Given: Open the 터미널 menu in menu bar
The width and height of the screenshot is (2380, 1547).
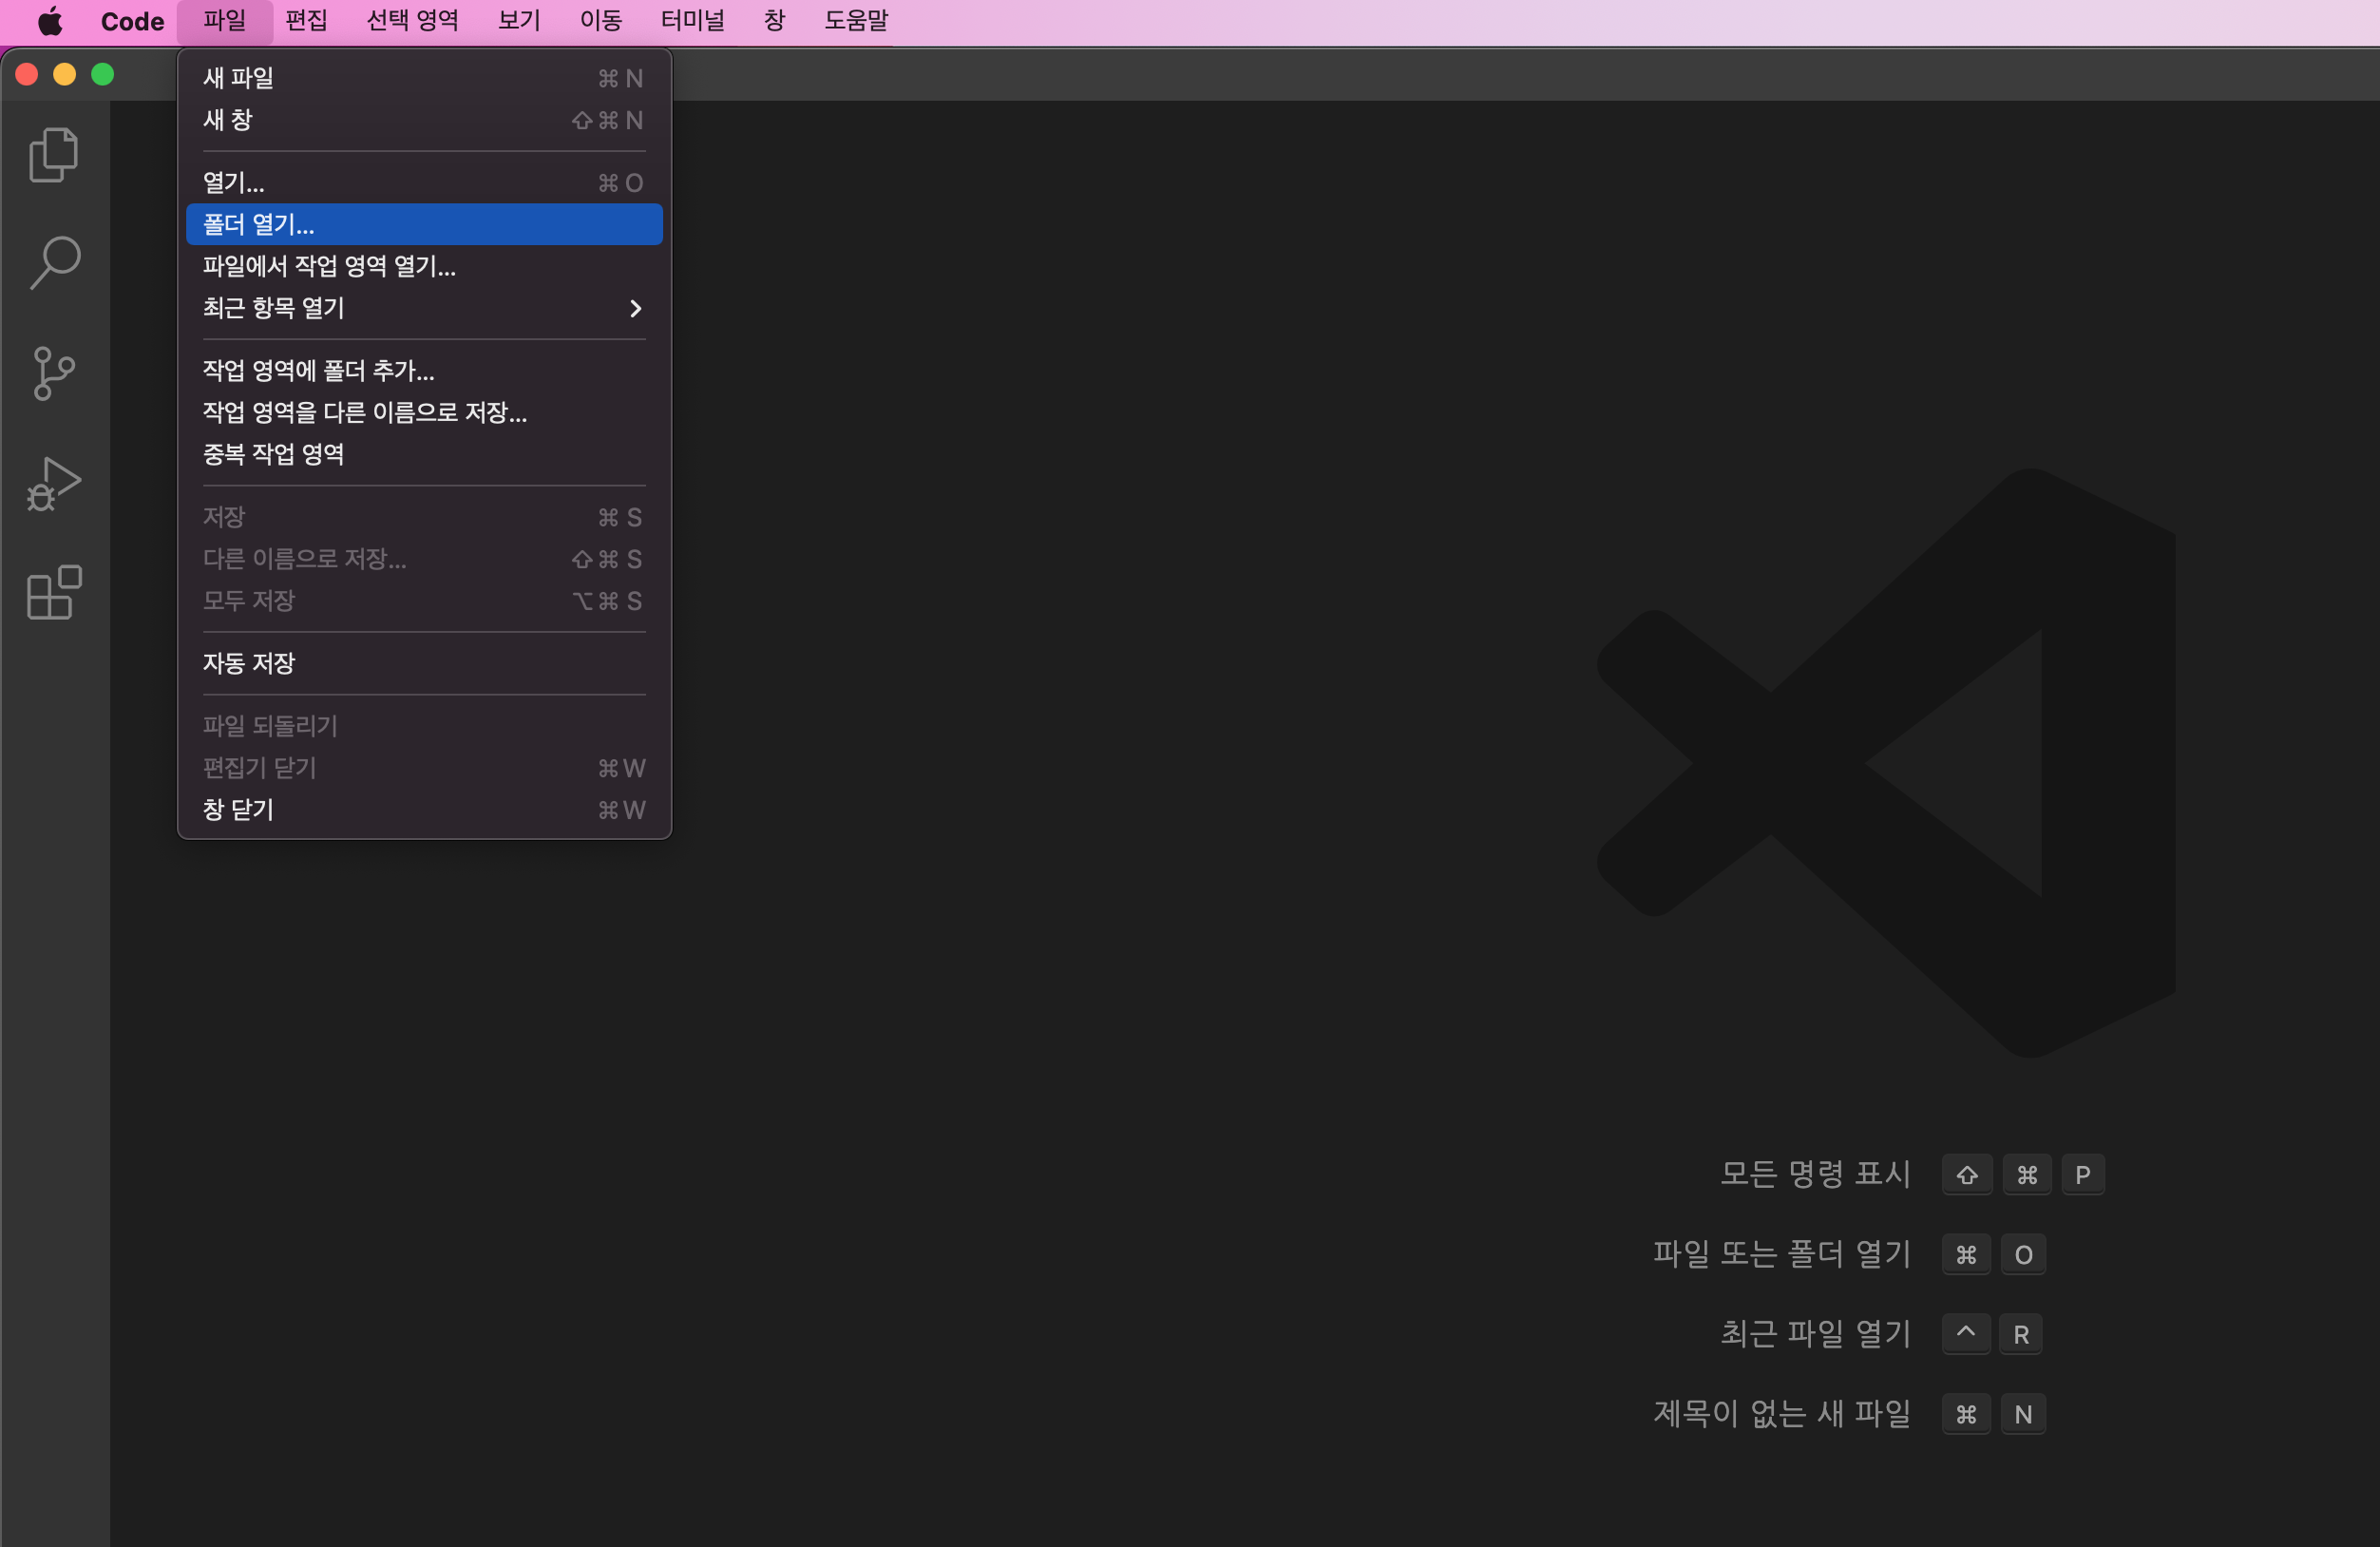Looking at the screenshot, I should pos(692,21).
